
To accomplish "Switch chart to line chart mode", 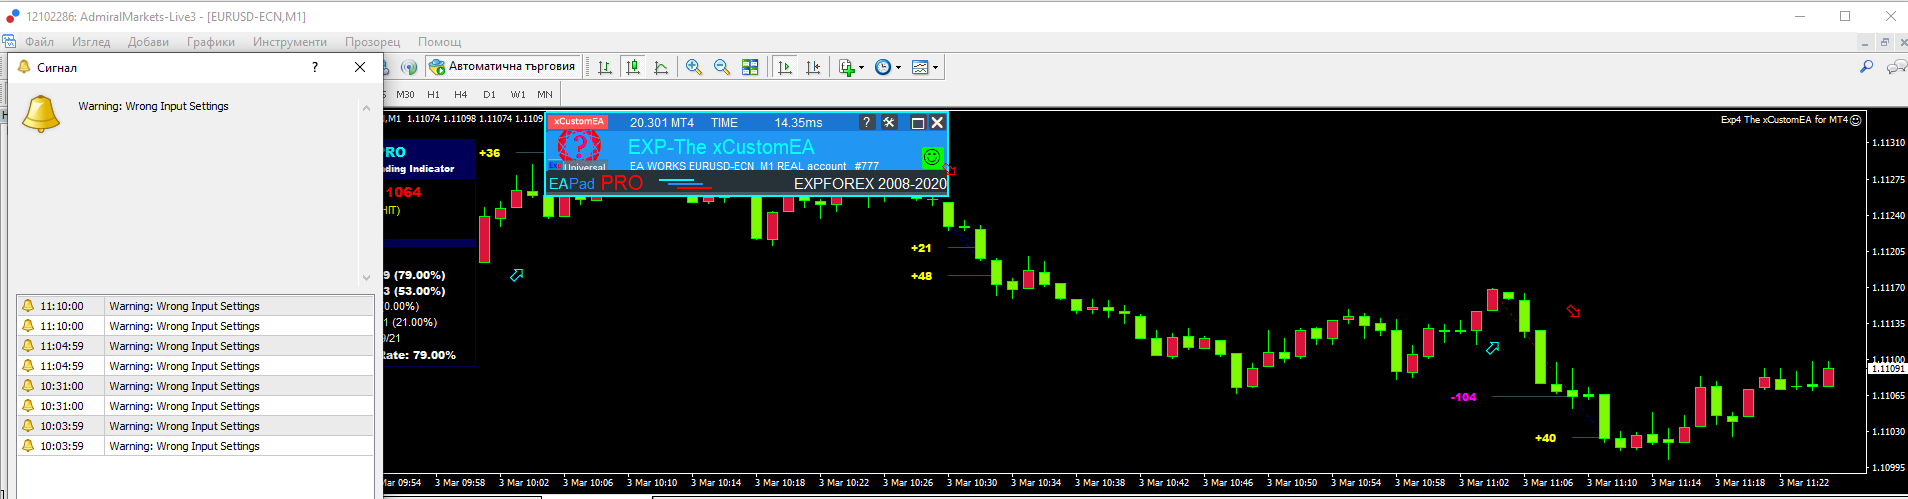I will point(661,67).
